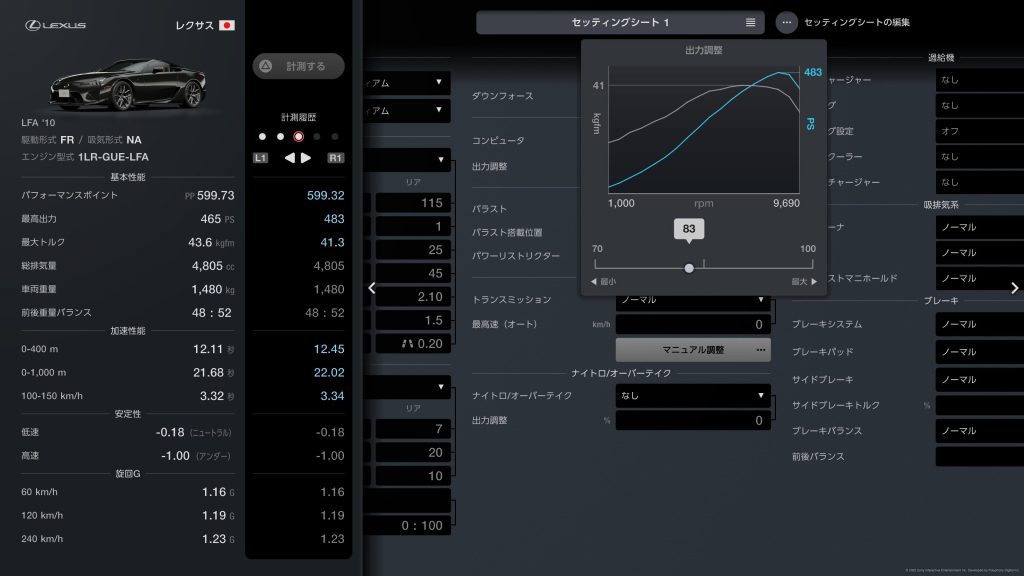Click the ダウンフォース menu label
1024x576 pixels.
[x=502, y=96]
